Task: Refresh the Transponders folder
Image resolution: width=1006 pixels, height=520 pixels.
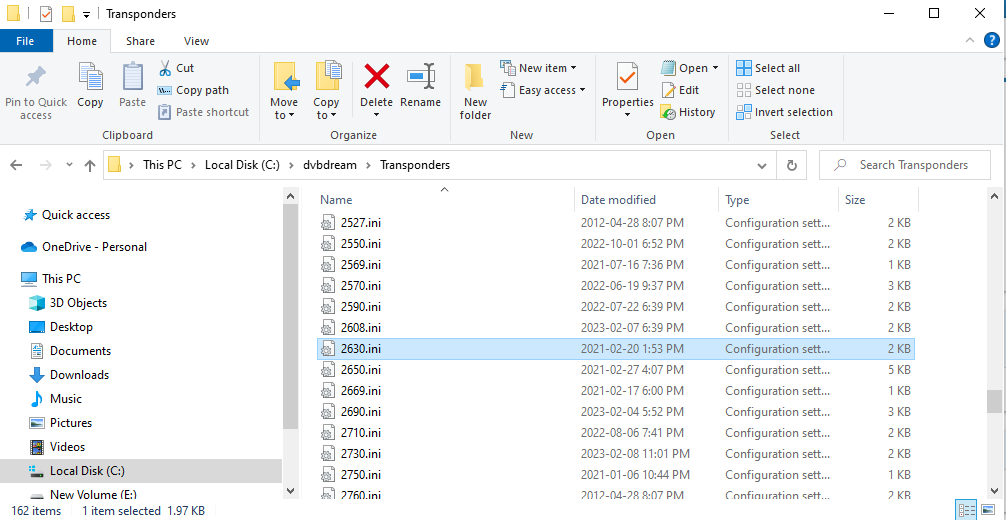Action: [x=792, y=165]
